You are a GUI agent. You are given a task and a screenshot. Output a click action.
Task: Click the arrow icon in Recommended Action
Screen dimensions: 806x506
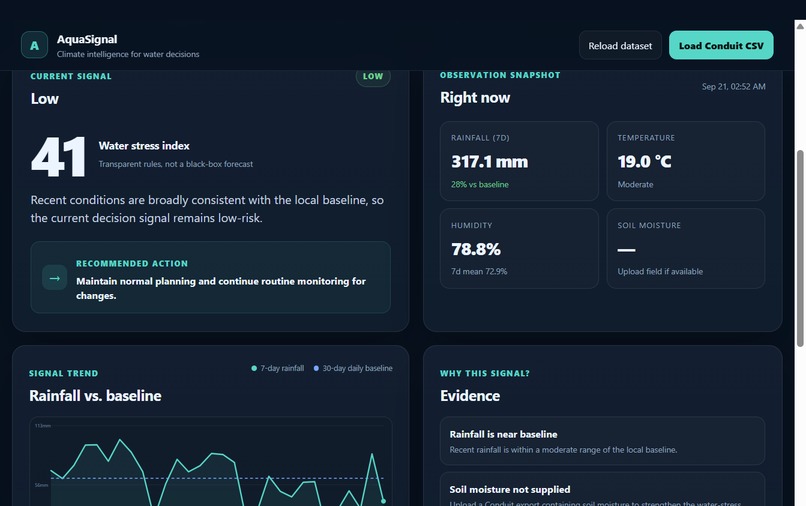(54, 278)
